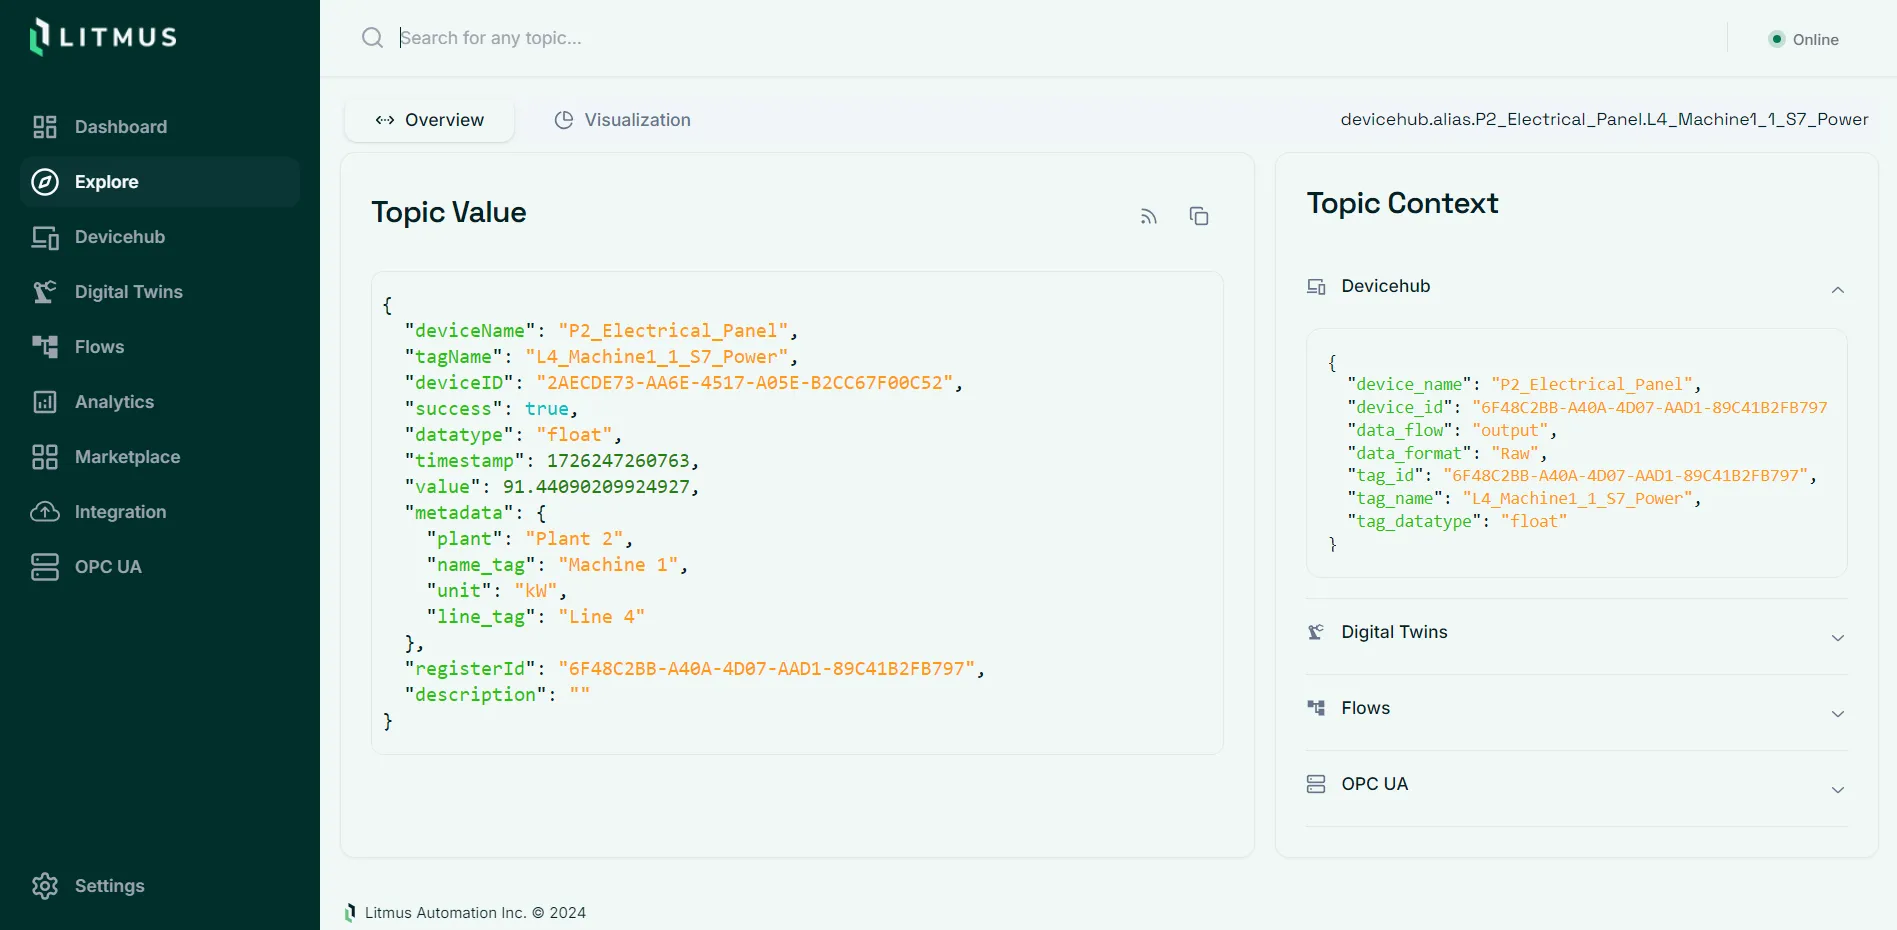This screenshot has height=930, width=1897.
Task: Click the "Line 4" line_tag value
Action: (602, 617)
